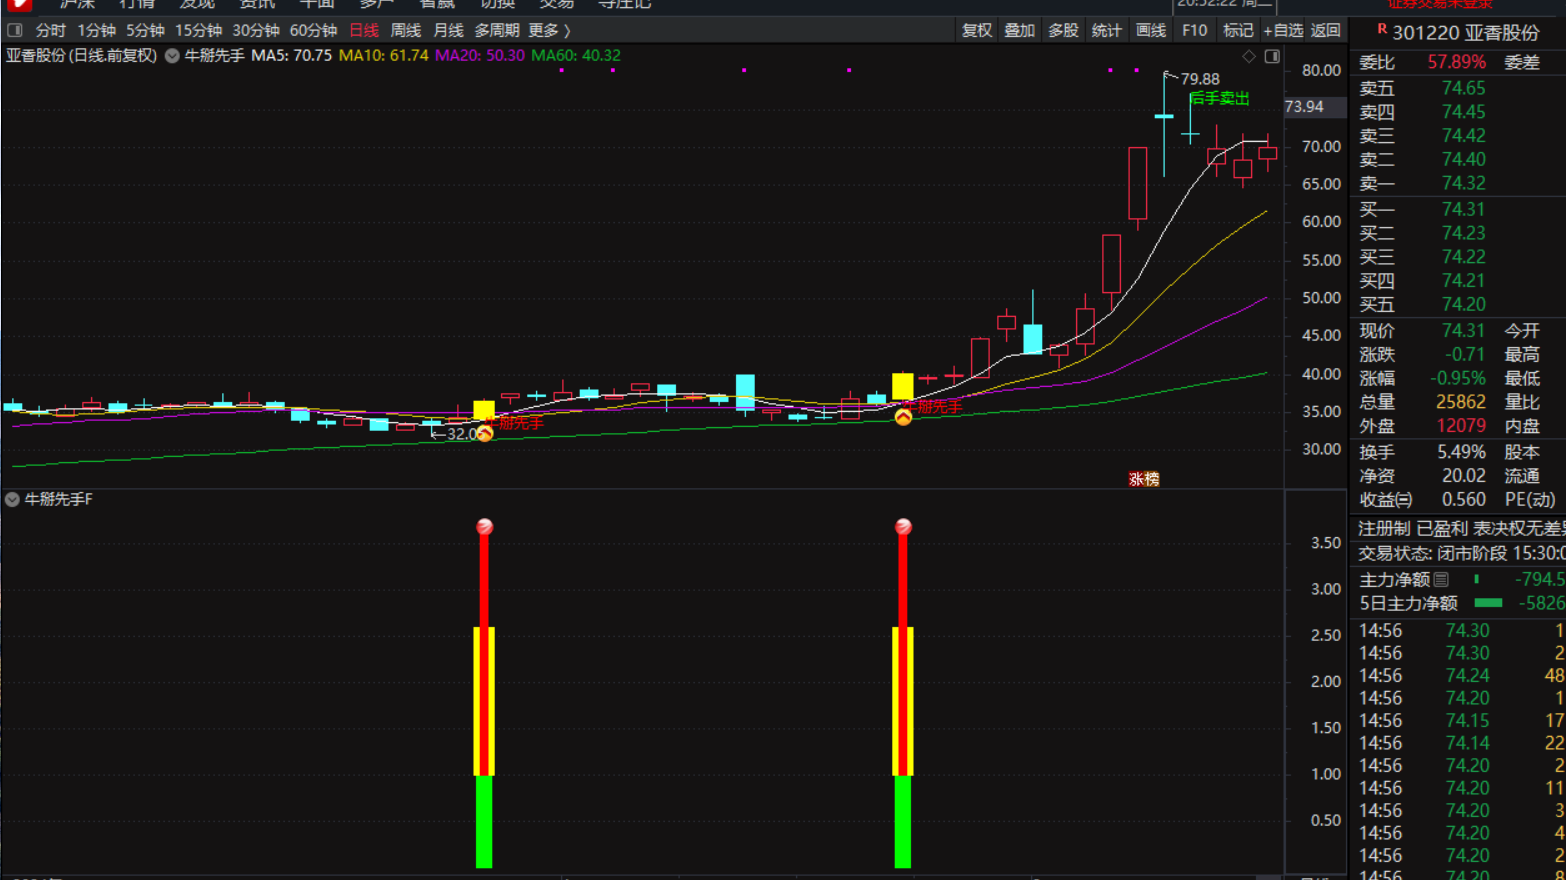Open the 多股 multi-stock view
Screen dimensions: 1566x880
pos(1063,31)
